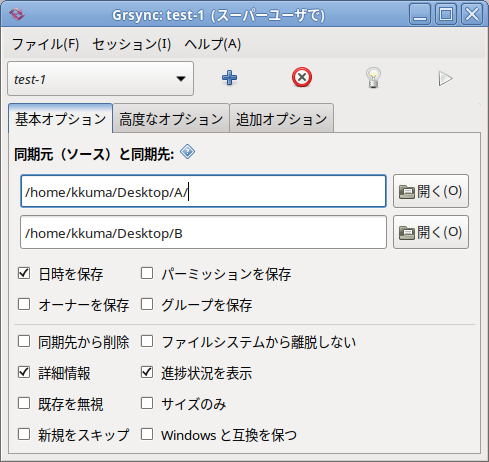Open the test-1 session dropdown

[x=100, y=79]
